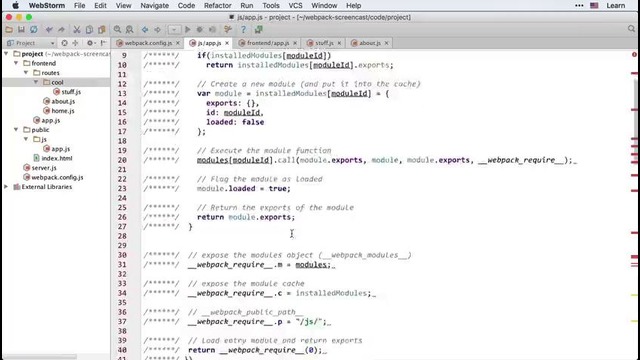Collapse the frontend folder
This screenshot has width=640, height=360.
pos(16,63)
